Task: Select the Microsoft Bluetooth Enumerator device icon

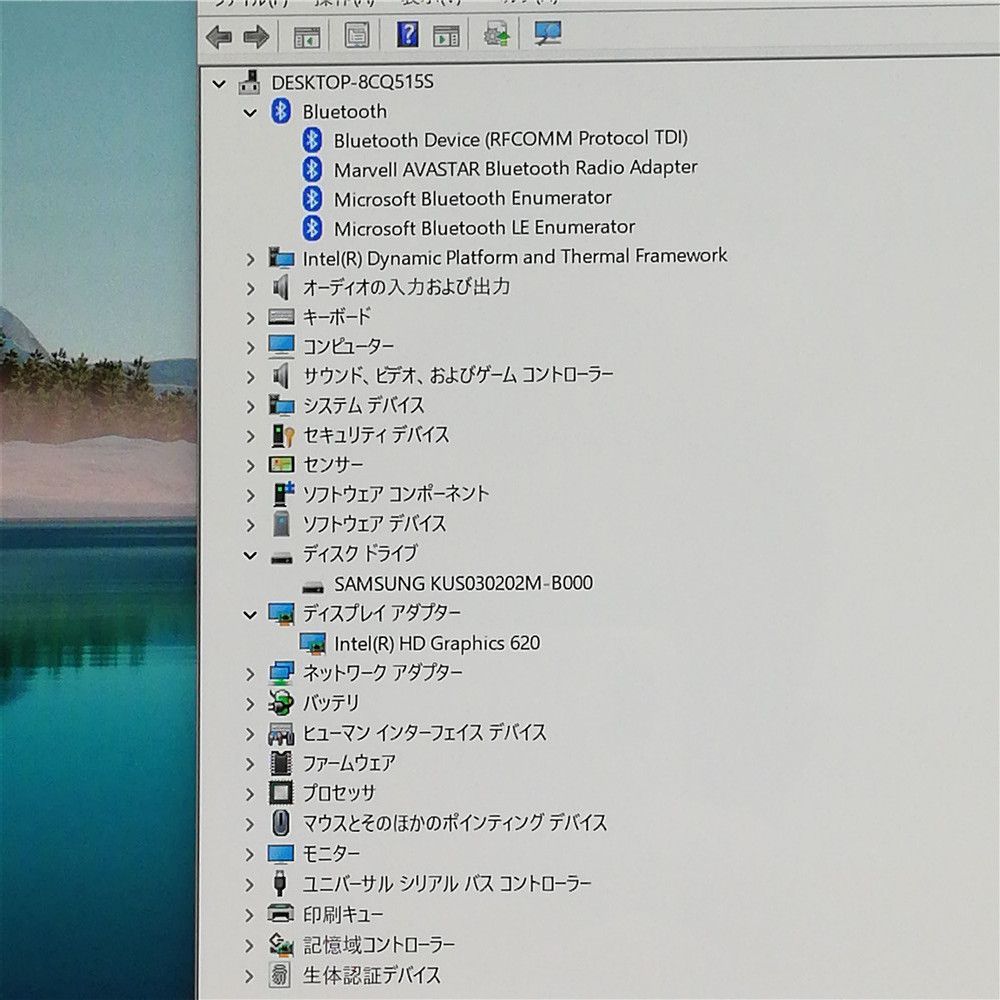Action: click(x=311, y=198)
